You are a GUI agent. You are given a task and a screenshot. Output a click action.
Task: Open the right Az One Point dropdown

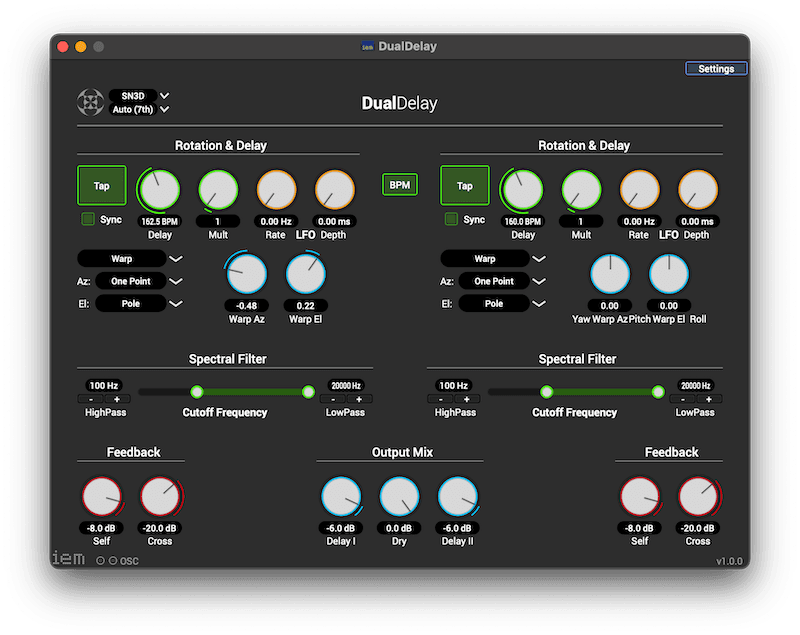tap(503, 281)
